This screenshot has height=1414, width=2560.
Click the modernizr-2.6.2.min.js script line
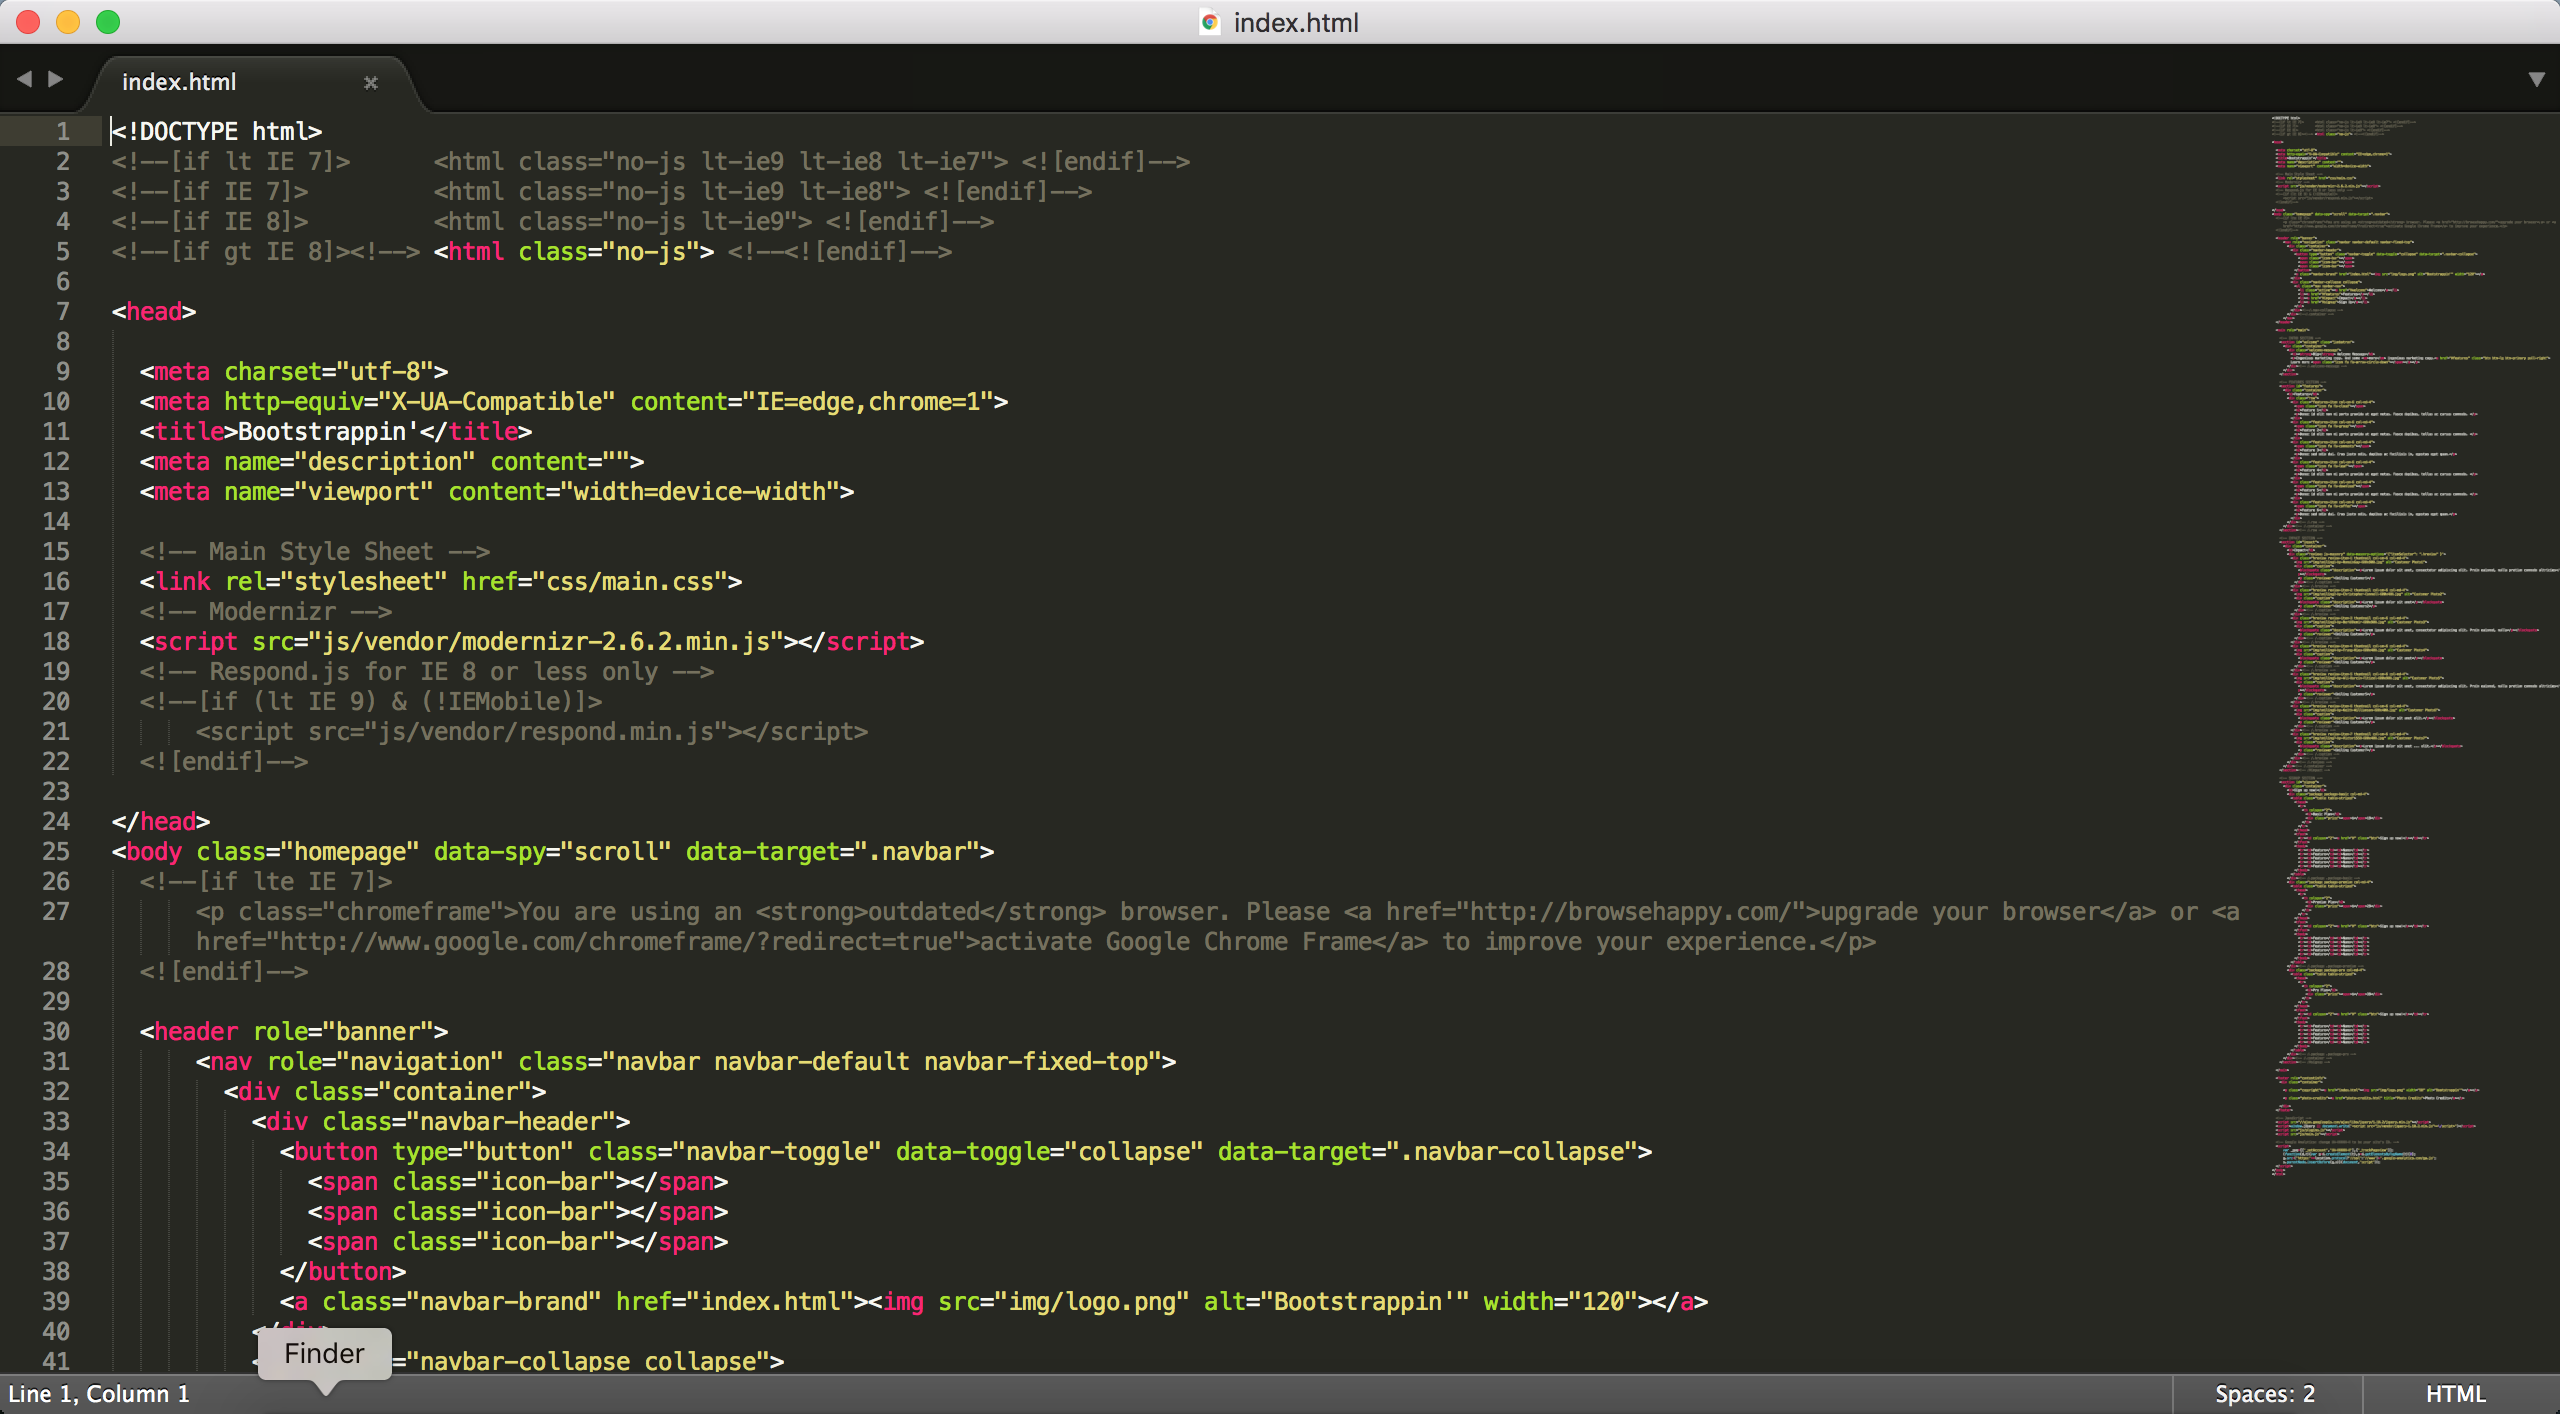coord(532,641)
